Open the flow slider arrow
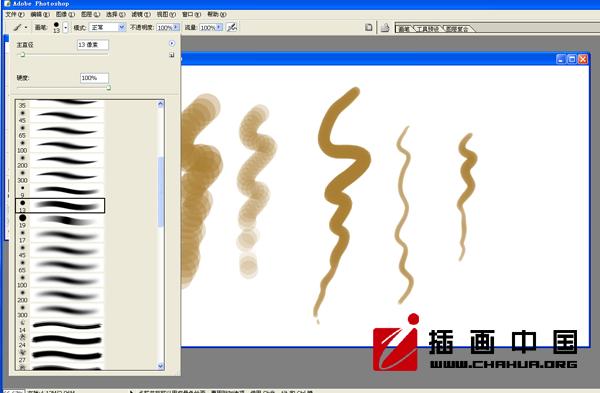Screen dimensions: 600x393 coord(219,28)
